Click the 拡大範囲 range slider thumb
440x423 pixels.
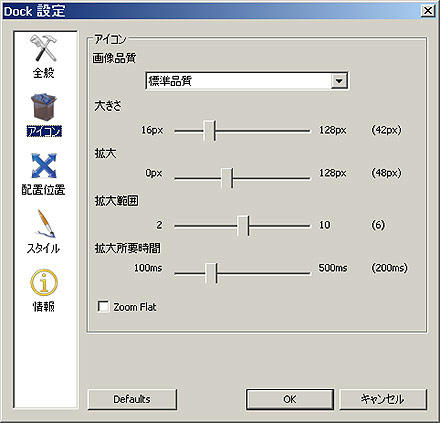point(243,226)
